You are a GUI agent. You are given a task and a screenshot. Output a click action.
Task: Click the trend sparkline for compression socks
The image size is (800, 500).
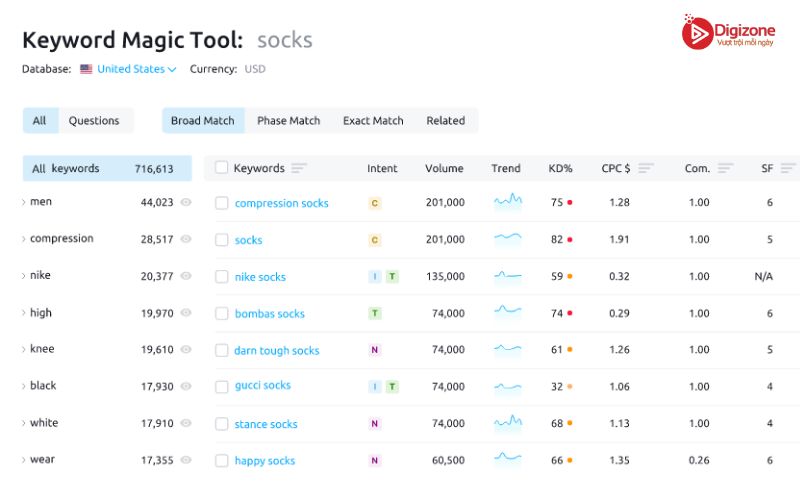click(508, 201)
